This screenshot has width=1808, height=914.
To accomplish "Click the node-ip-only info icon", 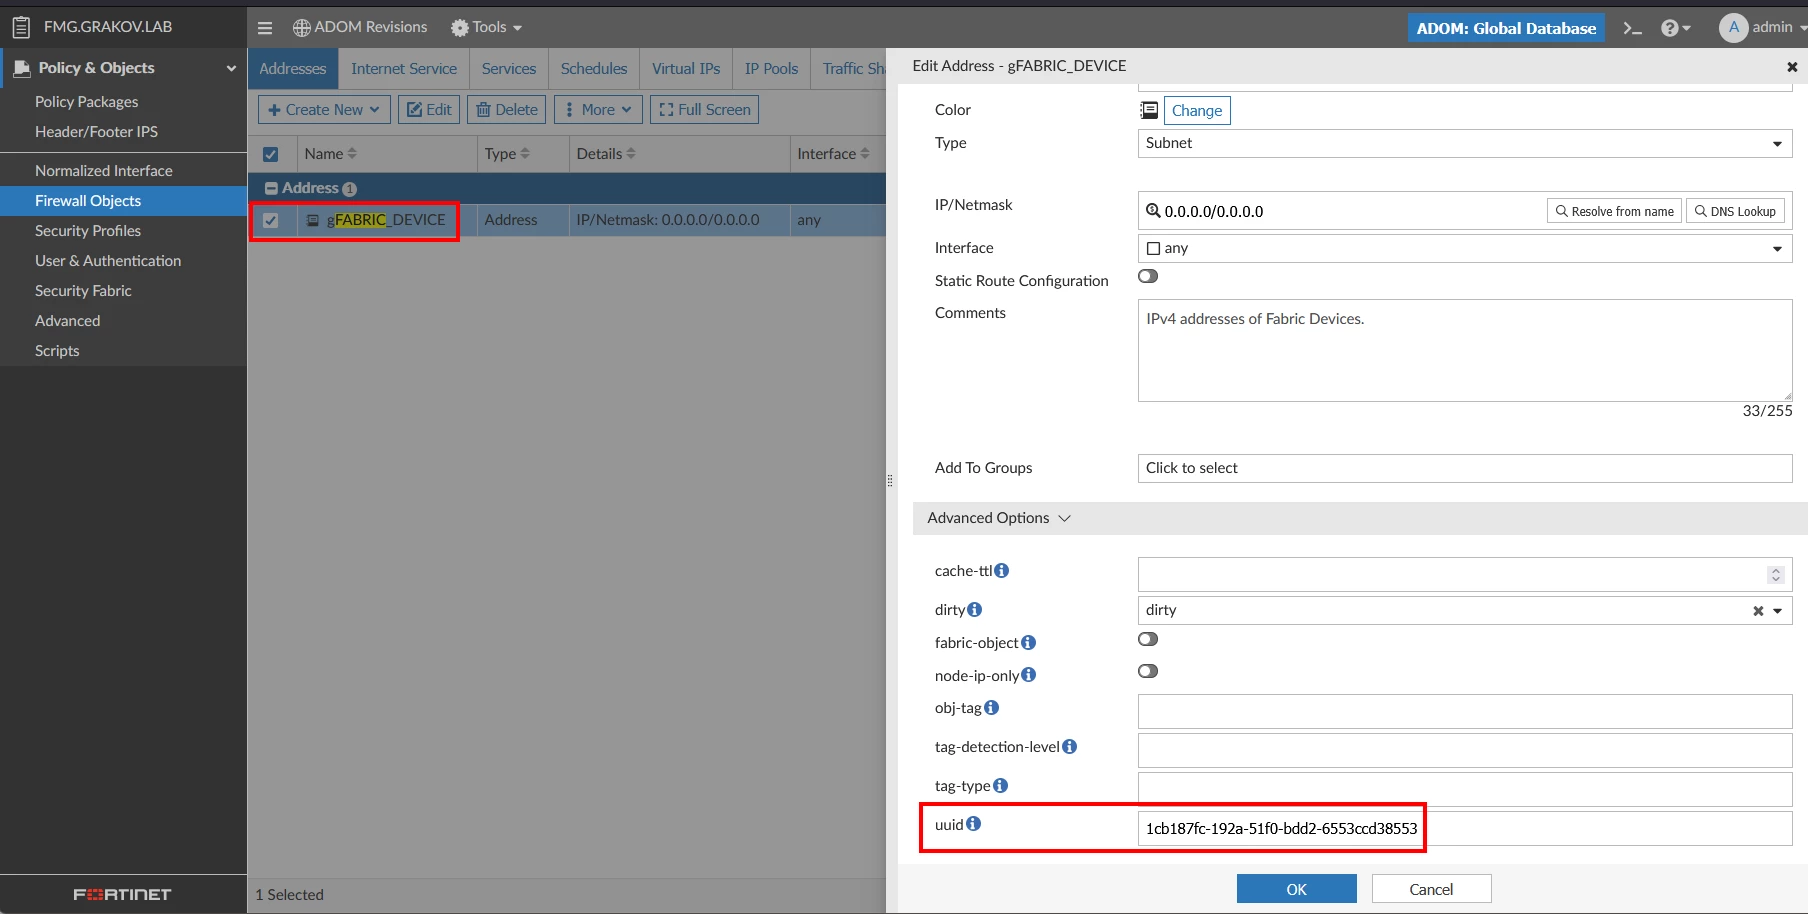I will tap(1029, 675).
